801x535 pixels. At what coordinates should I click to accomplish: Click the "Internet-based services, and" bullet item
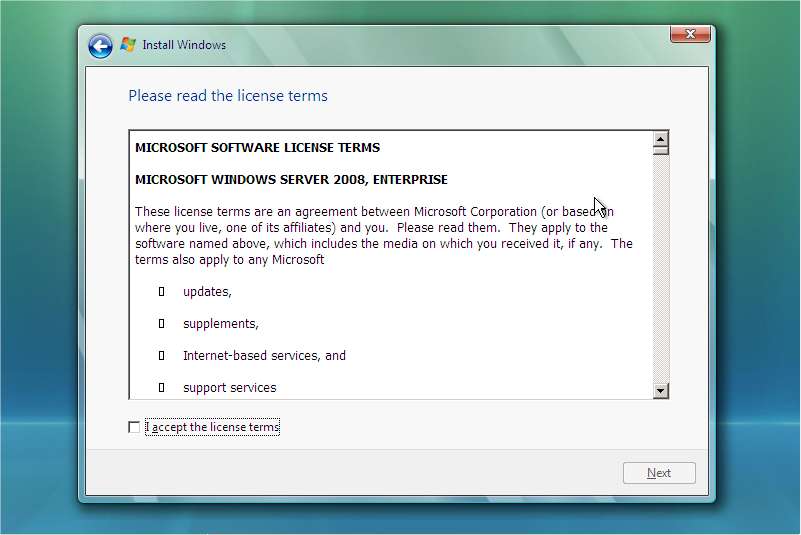264,356
